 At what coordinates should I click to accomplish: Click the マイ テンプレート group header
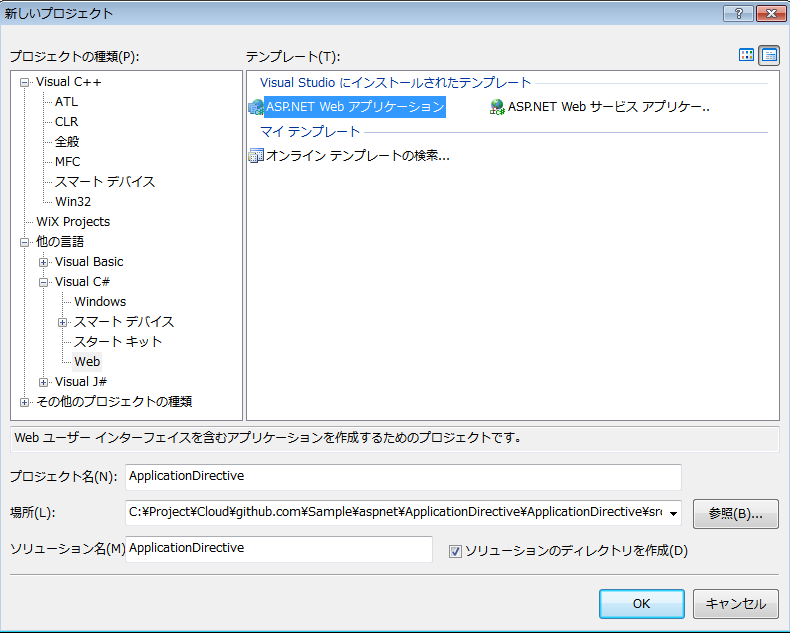310,132
